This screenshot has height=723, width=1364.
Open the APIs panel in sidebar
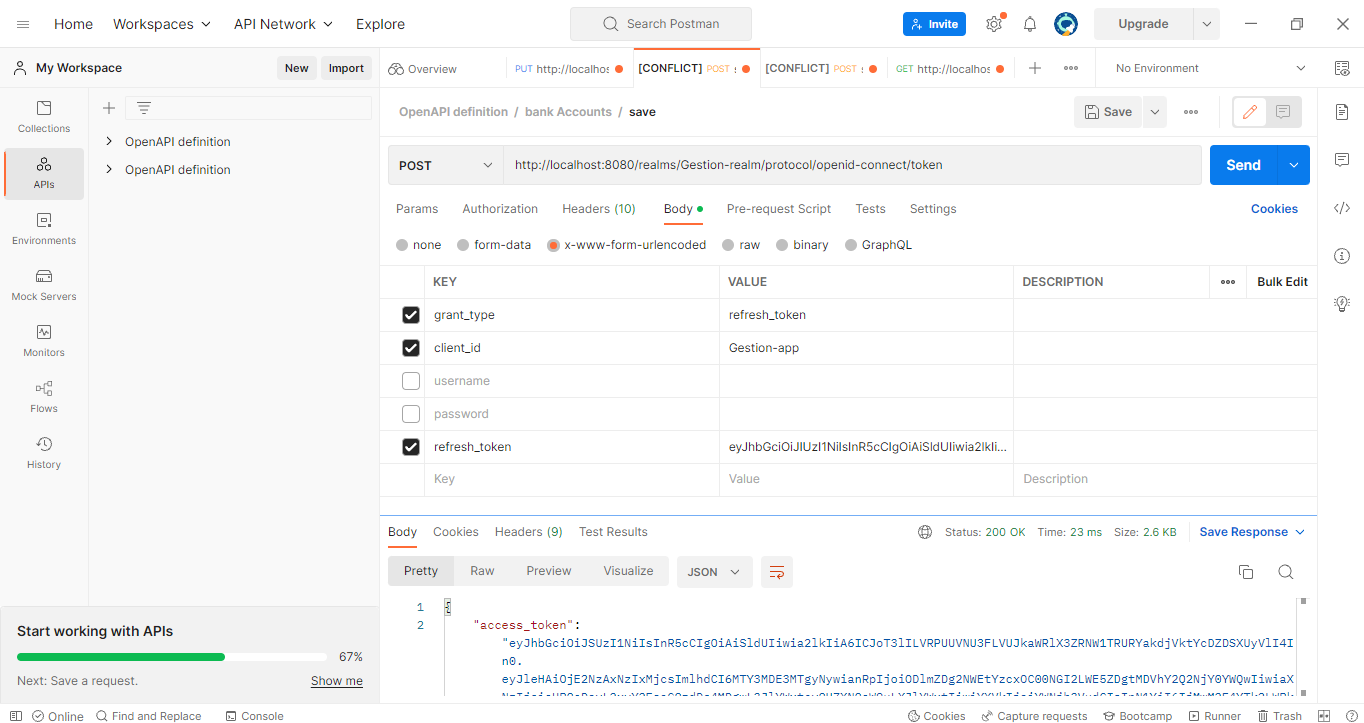(43, 173)
